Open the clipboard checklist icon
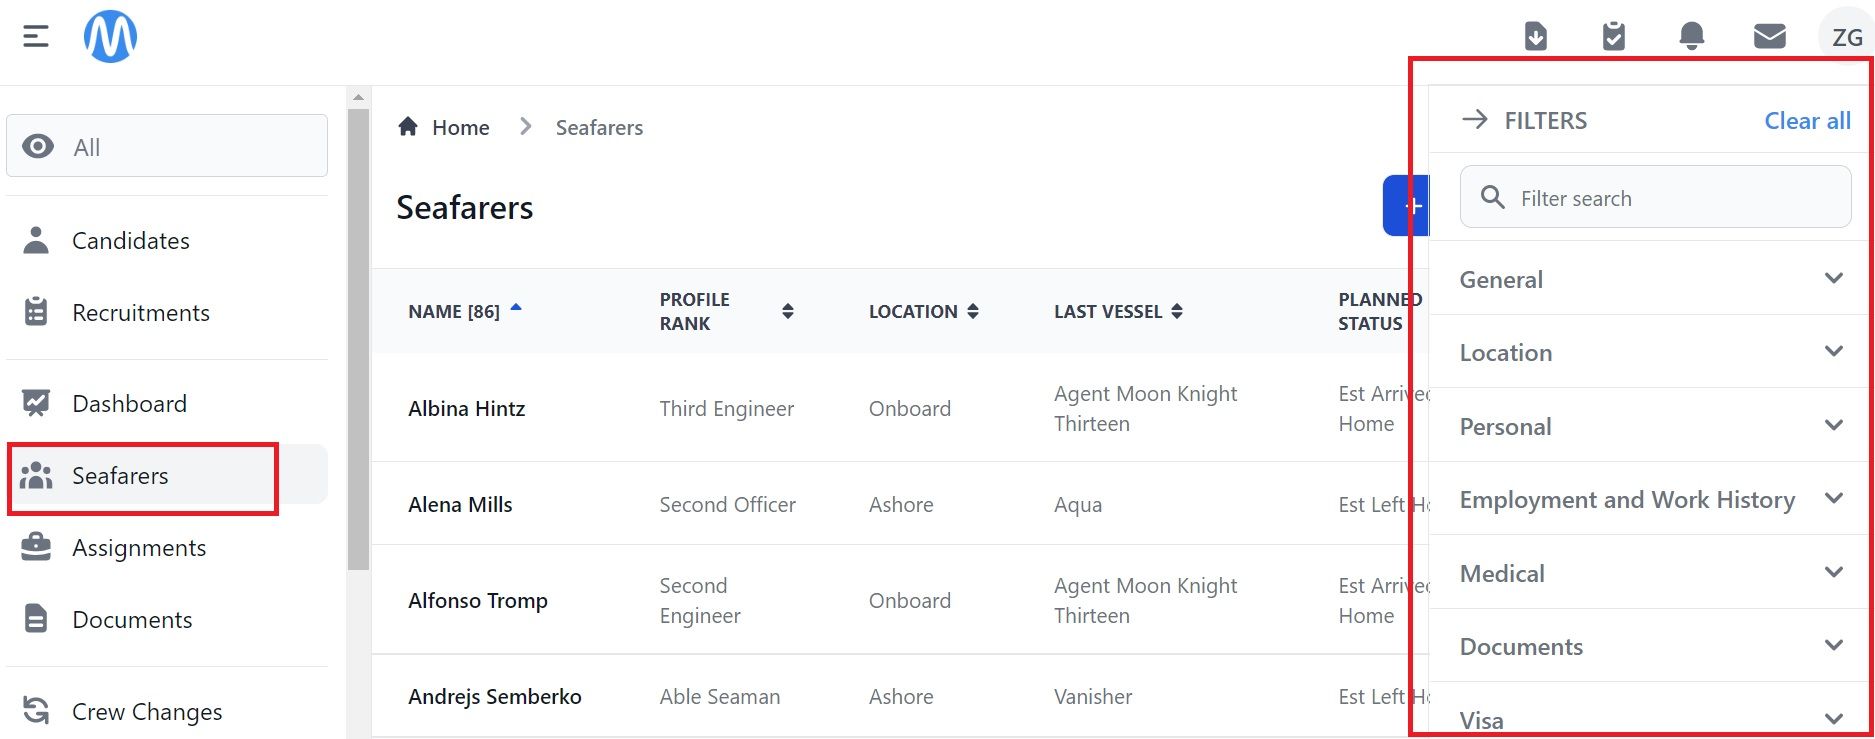This screenshot has width=1875, height=739. [x=1614, y=37]
